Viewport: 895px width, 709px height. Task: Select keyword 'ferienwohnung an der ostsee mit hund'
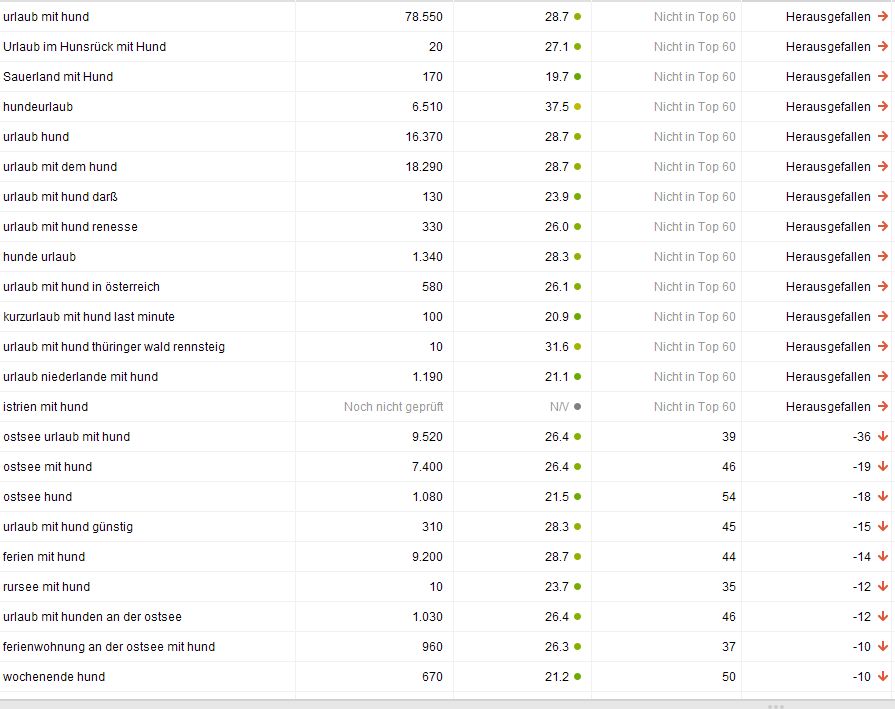[x=109, y=647]
